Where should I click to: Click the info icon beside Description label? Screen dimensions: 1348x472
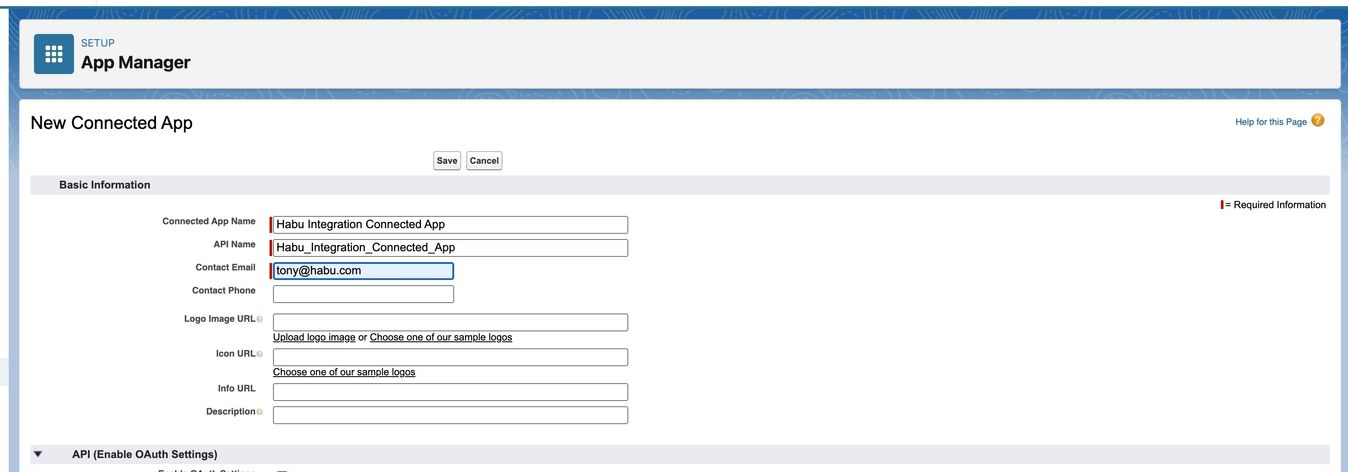tap(260, 412)
